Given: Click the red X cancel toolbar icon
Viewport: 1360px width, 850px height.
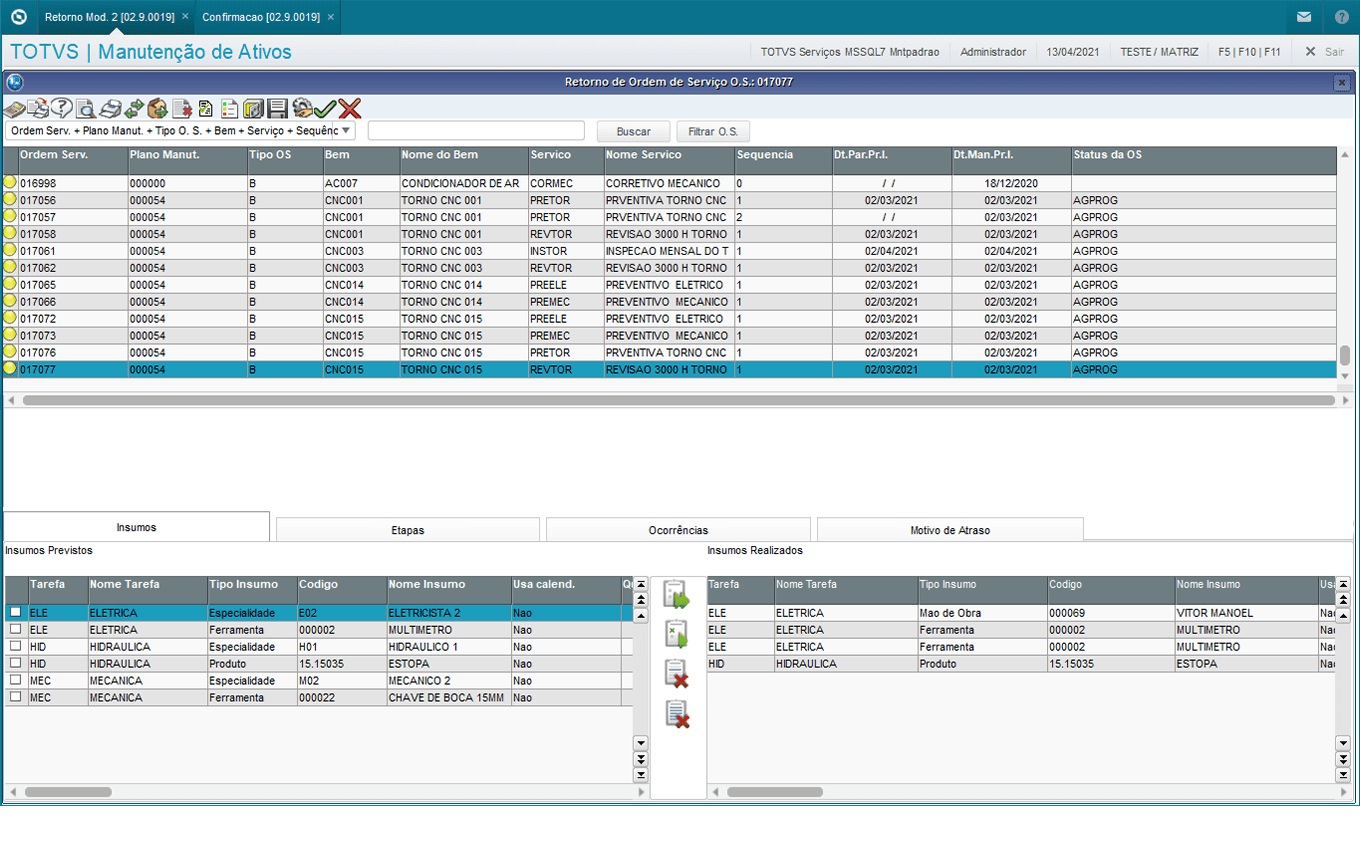Looking at the screenshot, I should coord(349,109).
